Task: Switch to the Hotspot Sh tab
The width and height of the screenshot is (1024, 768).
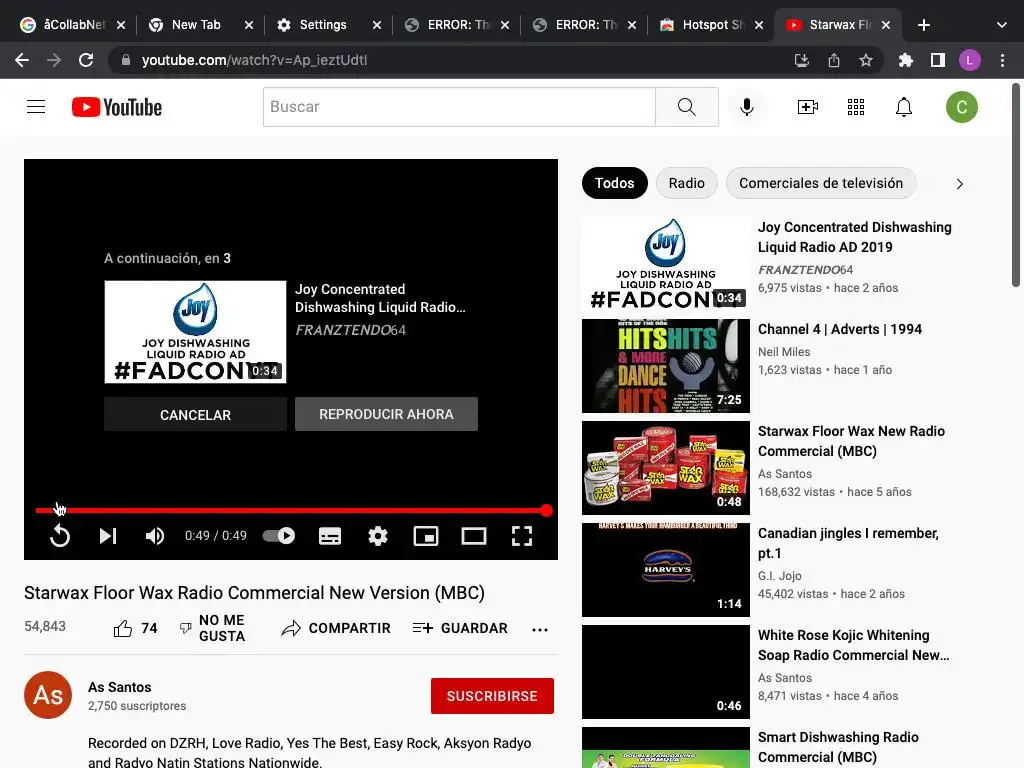Action: 712,25
